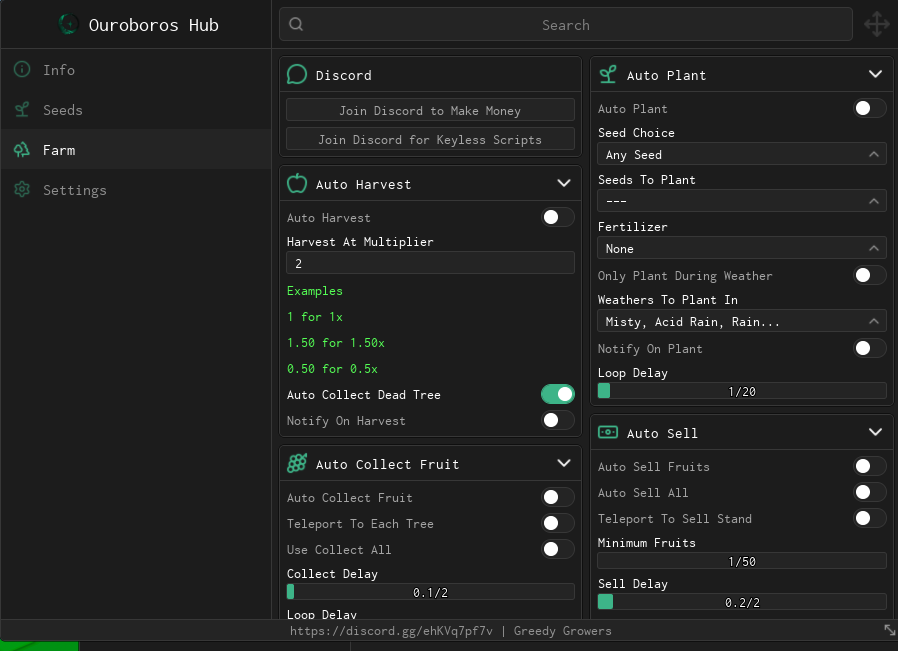Click the Auto Sell money icon
This screenshot has width=898, height=651.
tap(608, 432)
